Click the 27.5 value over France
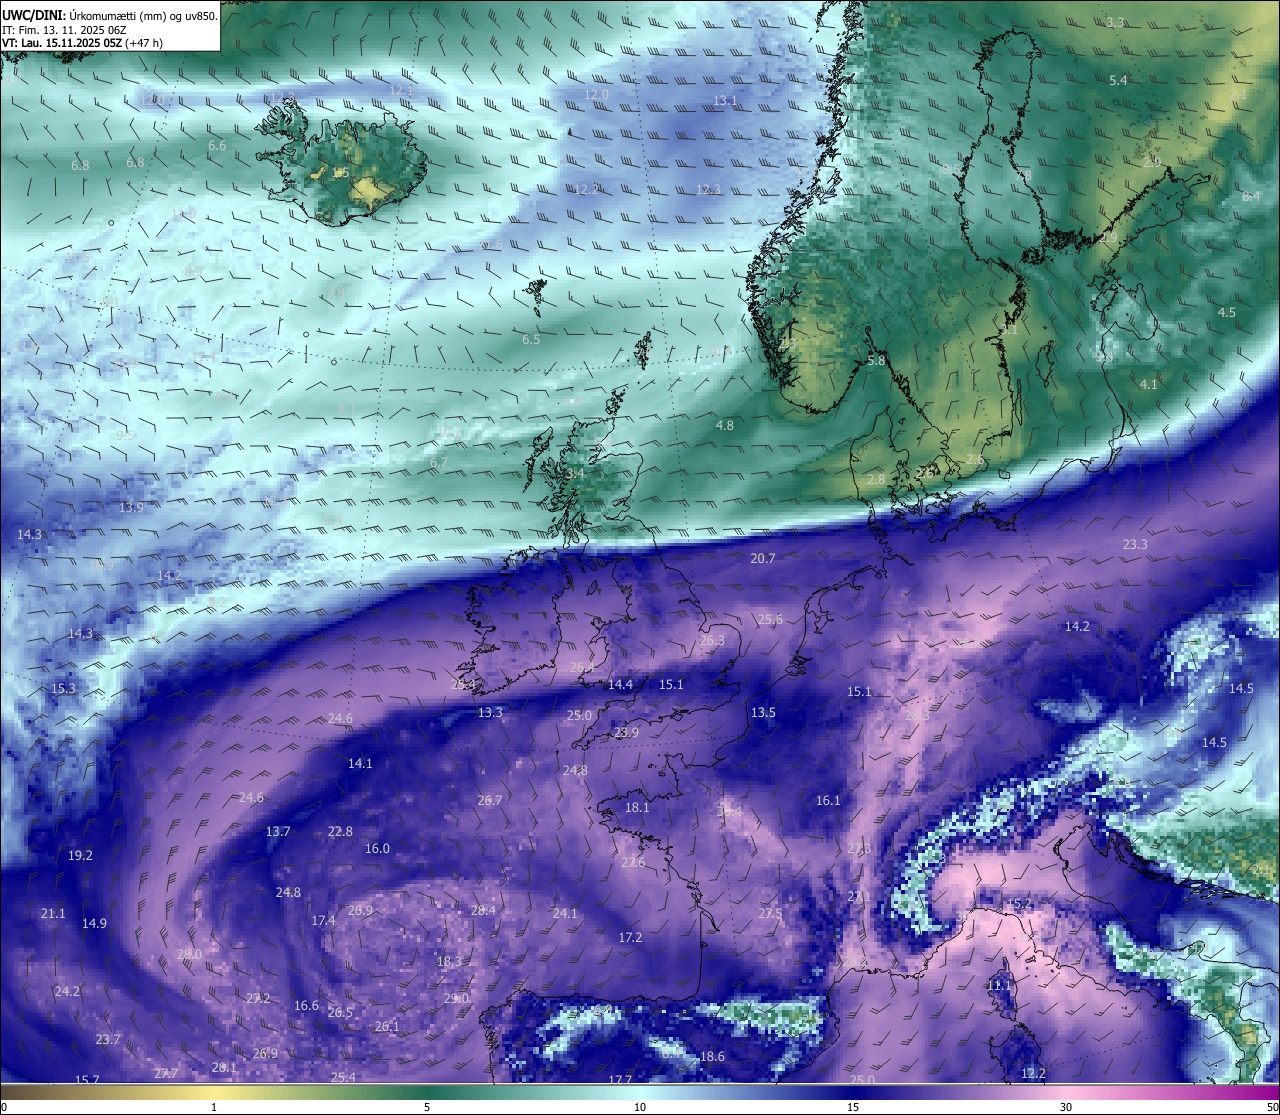This screenshot has height=1115, width=1280. click(x=770, y=913)
